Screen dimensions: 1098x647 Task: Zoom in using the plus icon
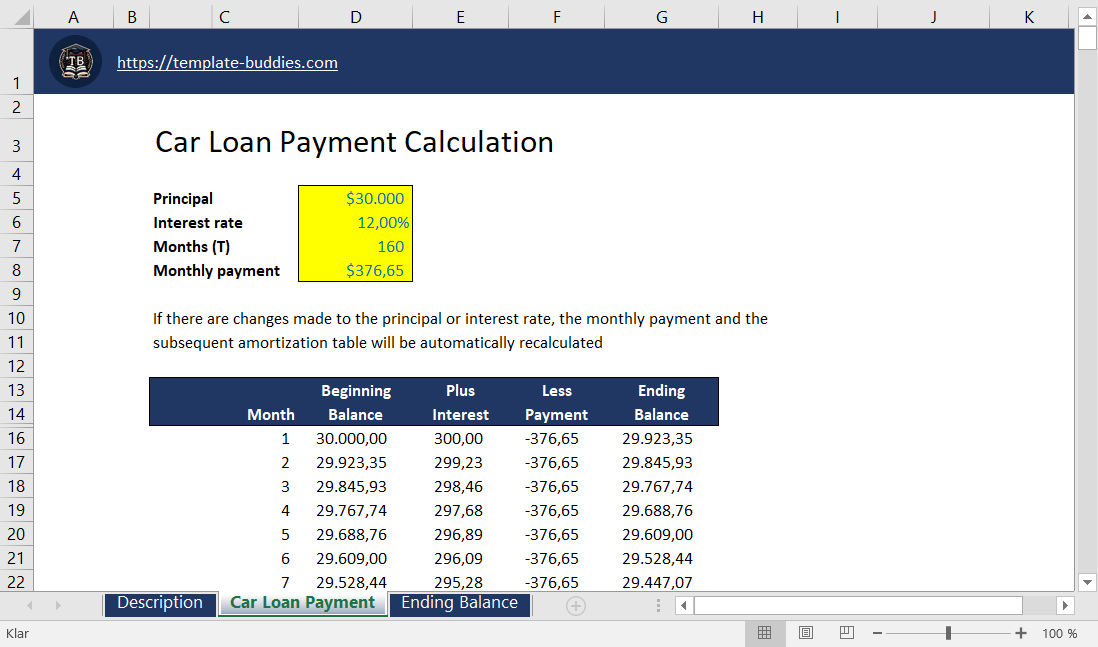point(1021,633)
